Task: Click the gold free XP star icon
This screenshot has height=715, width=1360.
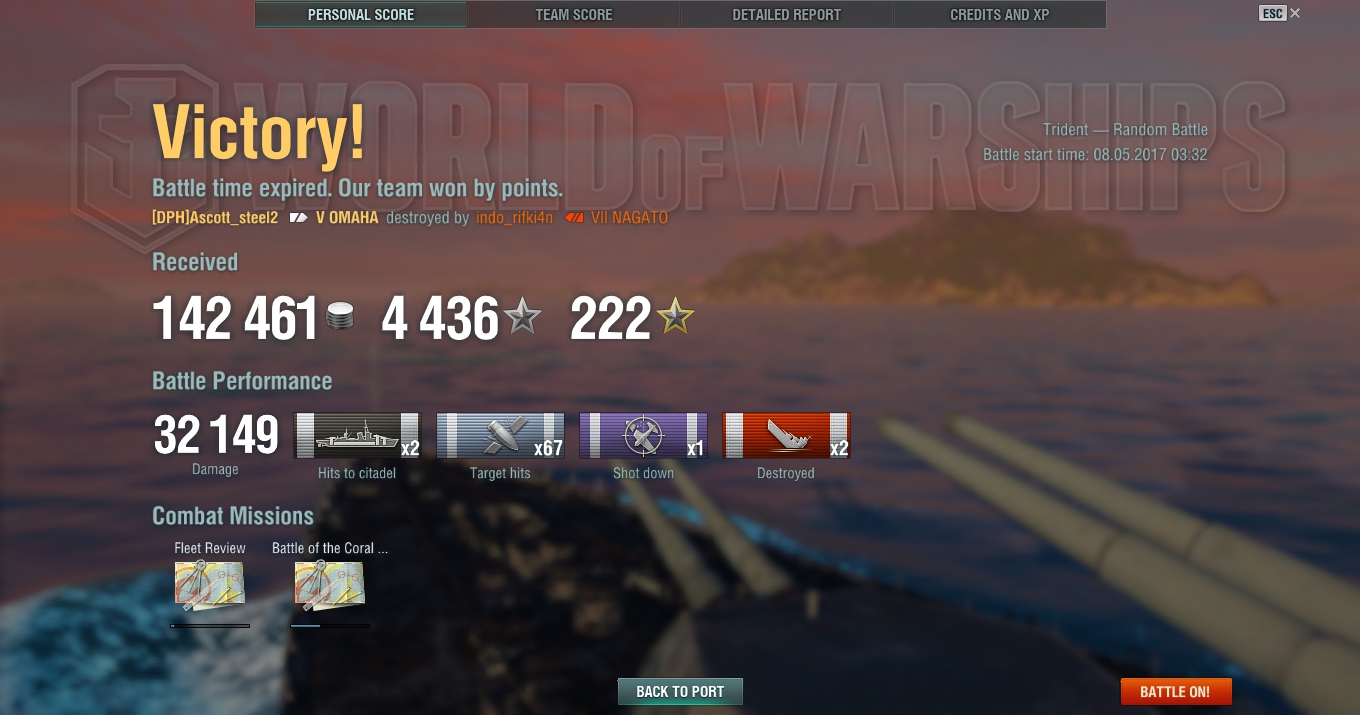Action: click(675, 318)
